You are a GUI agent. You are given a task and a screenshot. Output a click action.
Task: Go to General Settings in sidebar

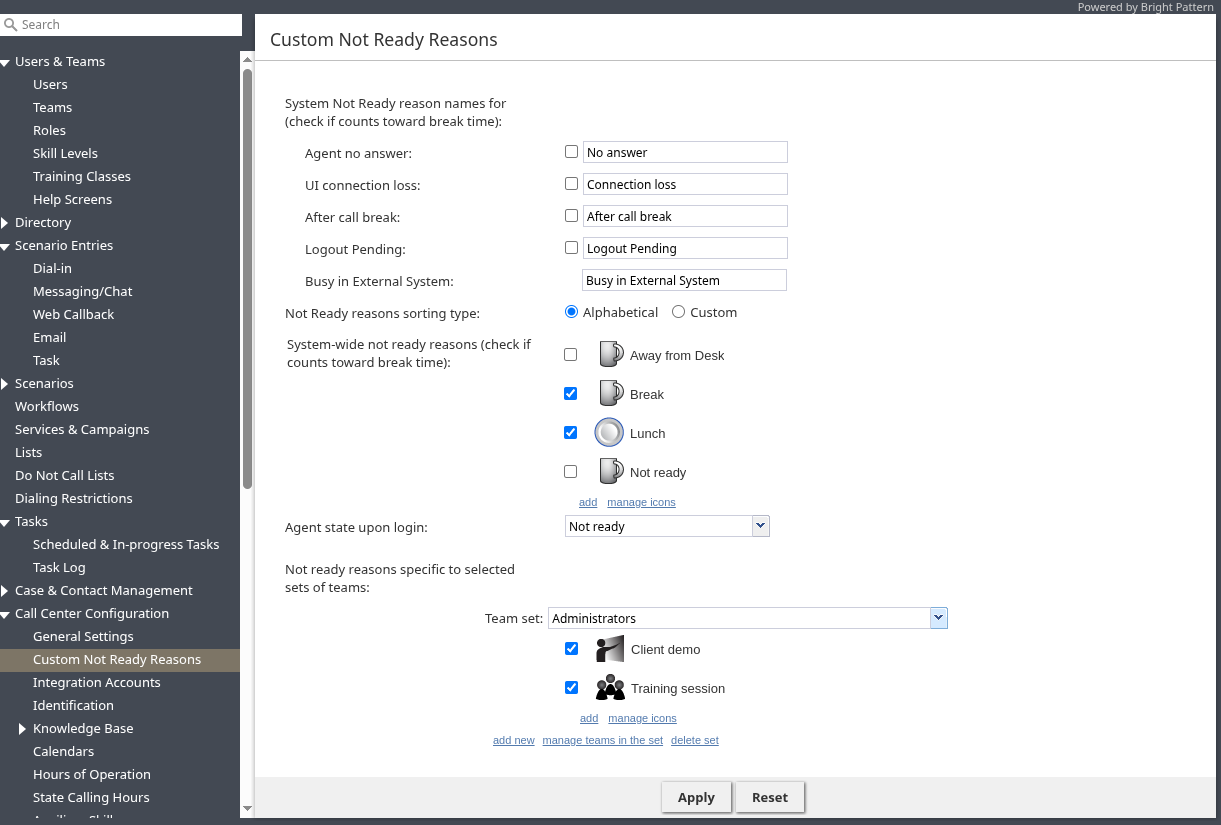pos(83,636)
